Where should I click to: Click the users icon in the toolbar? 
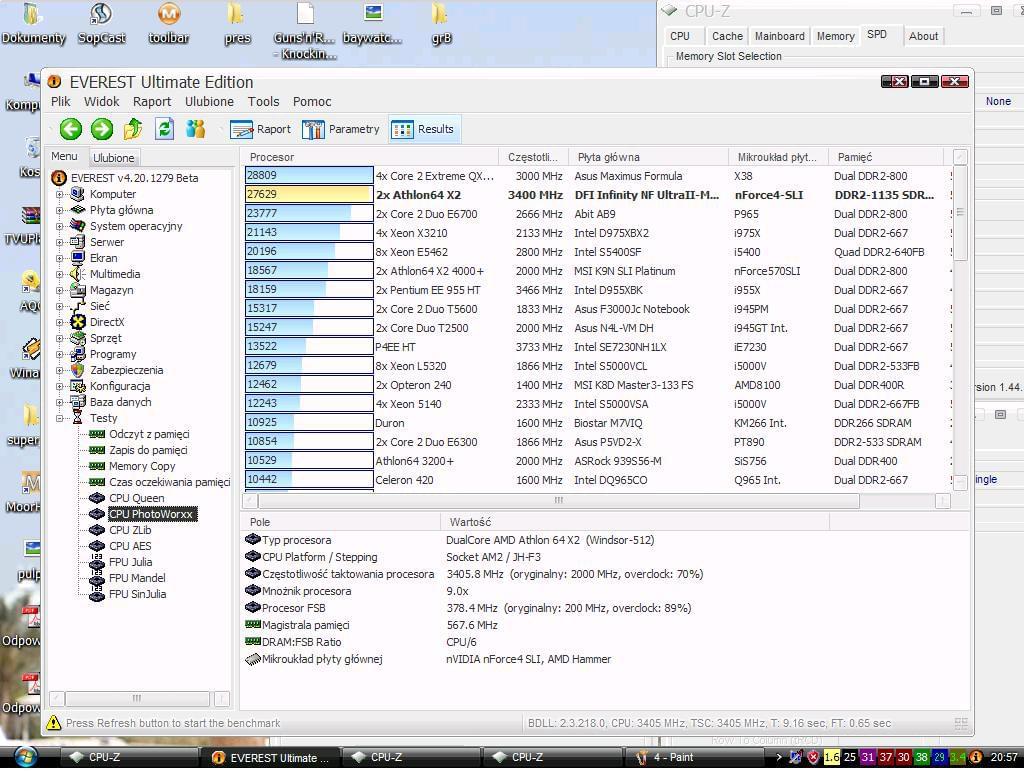pos(195,129)
